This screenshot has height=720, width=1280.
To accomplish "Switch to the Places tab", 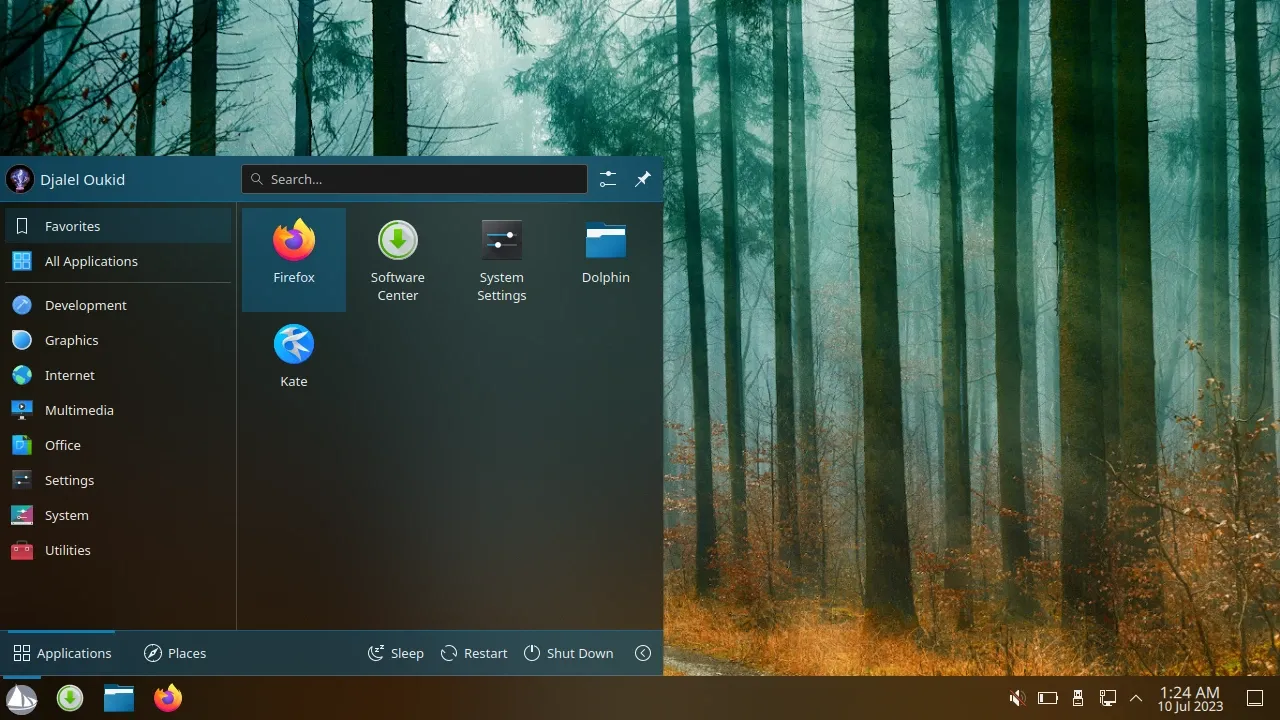I will tap(175, 653).
